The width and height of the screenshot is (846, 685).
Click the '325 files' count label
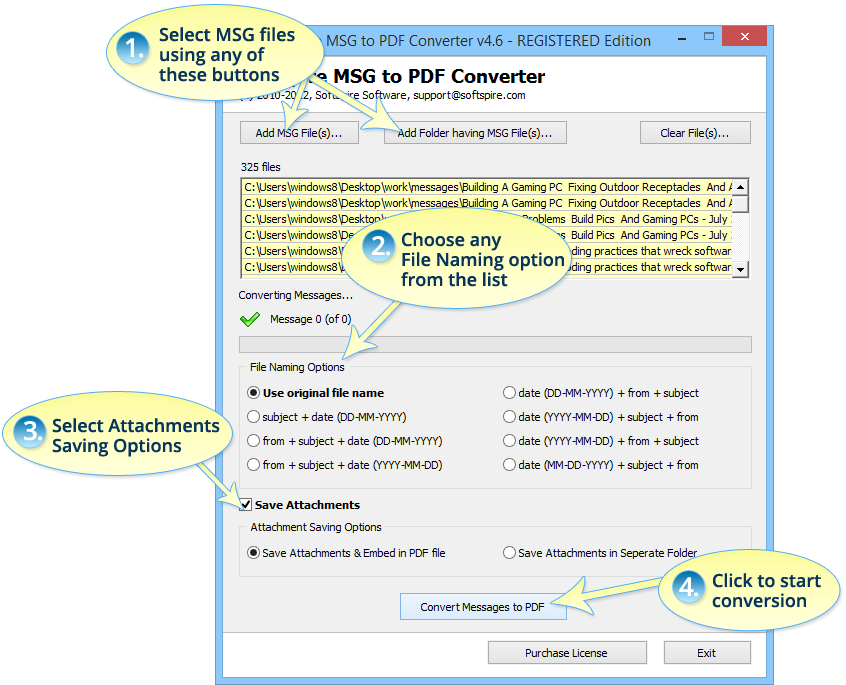click(261, 167)
